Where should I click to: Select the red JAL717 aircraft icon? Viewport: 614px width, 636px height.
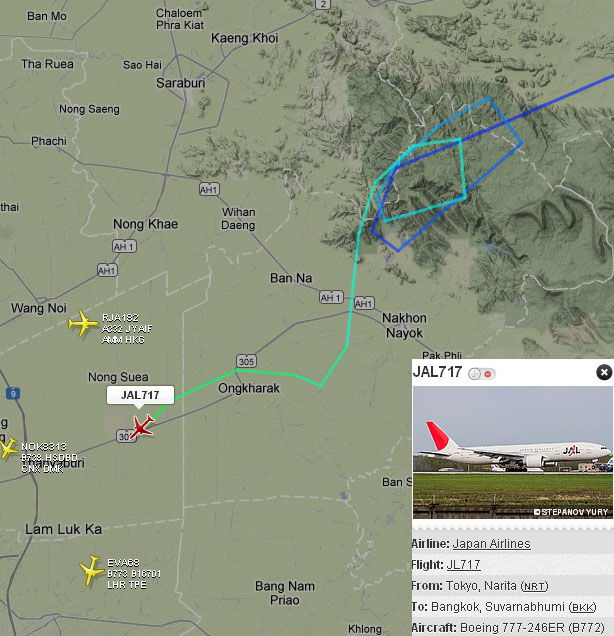tap(142, 426)
